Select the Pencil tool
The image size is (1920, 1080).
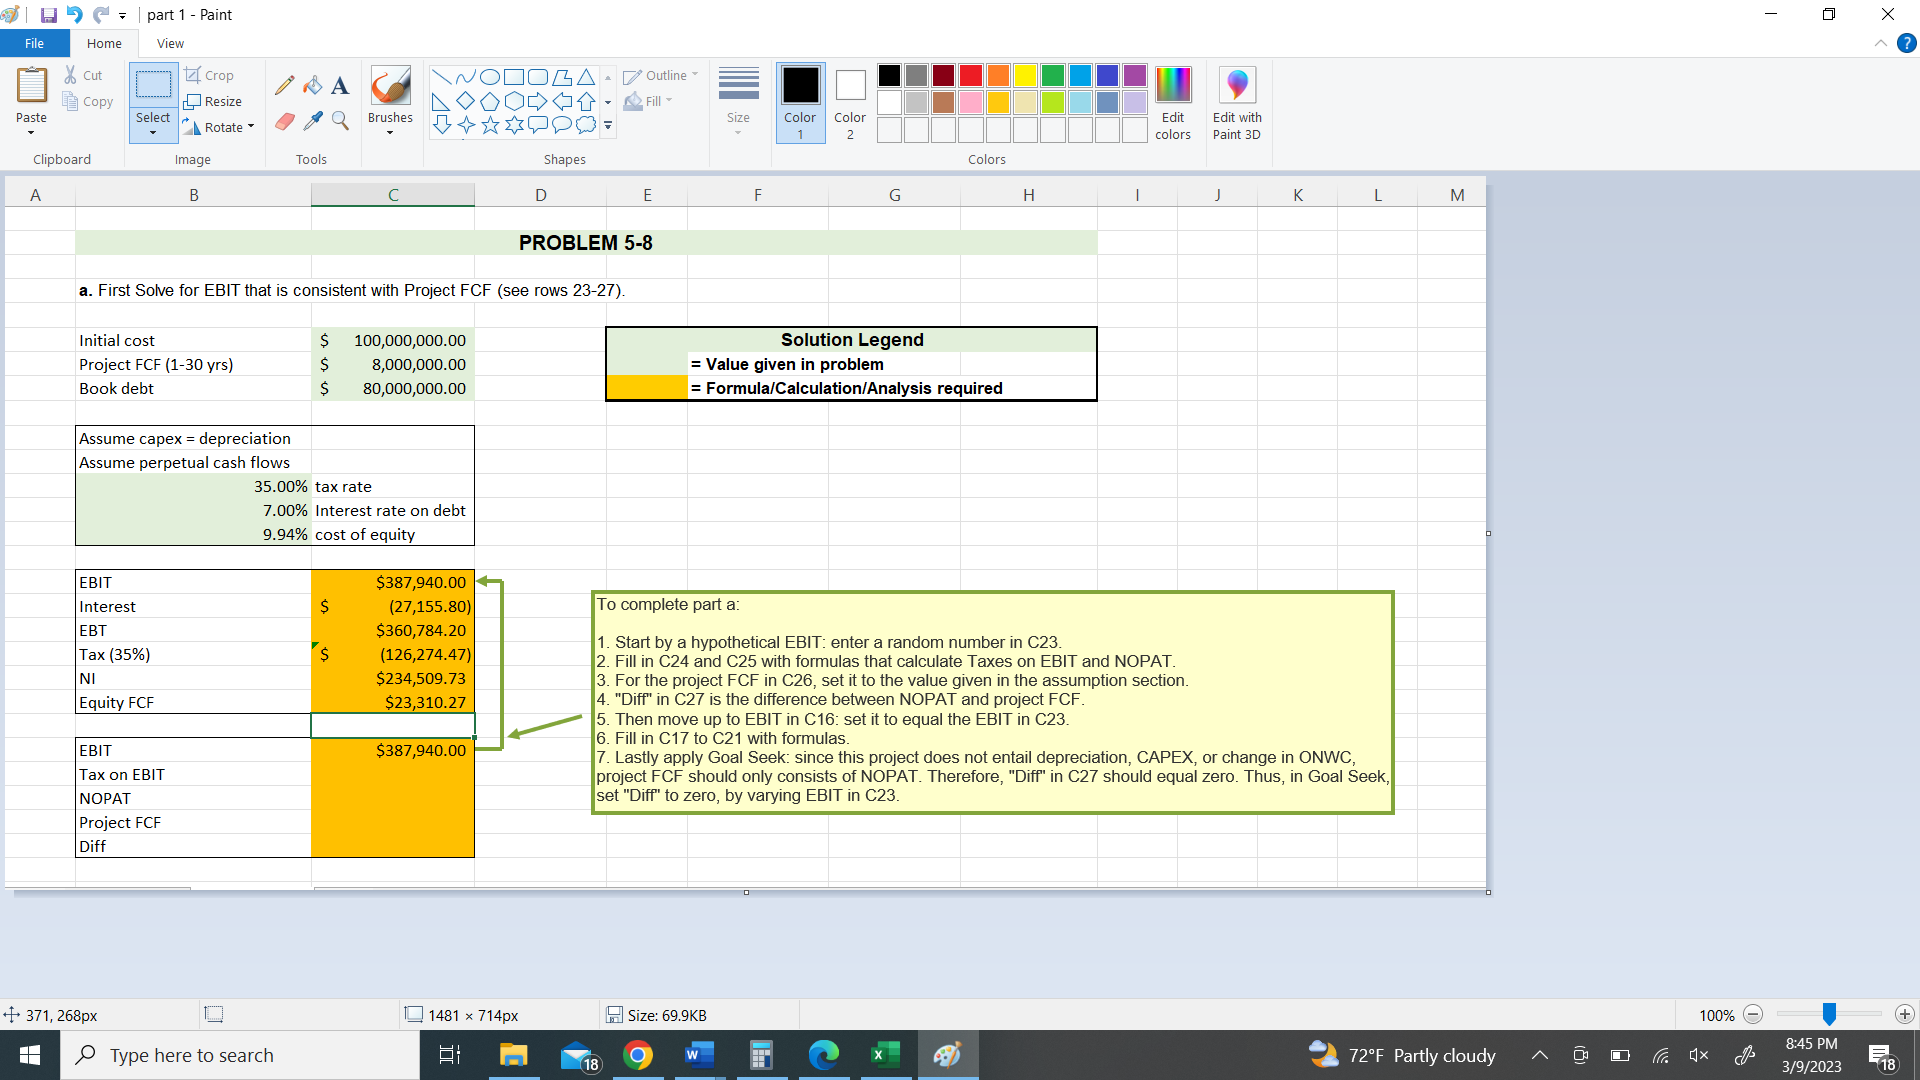[284, 84]
